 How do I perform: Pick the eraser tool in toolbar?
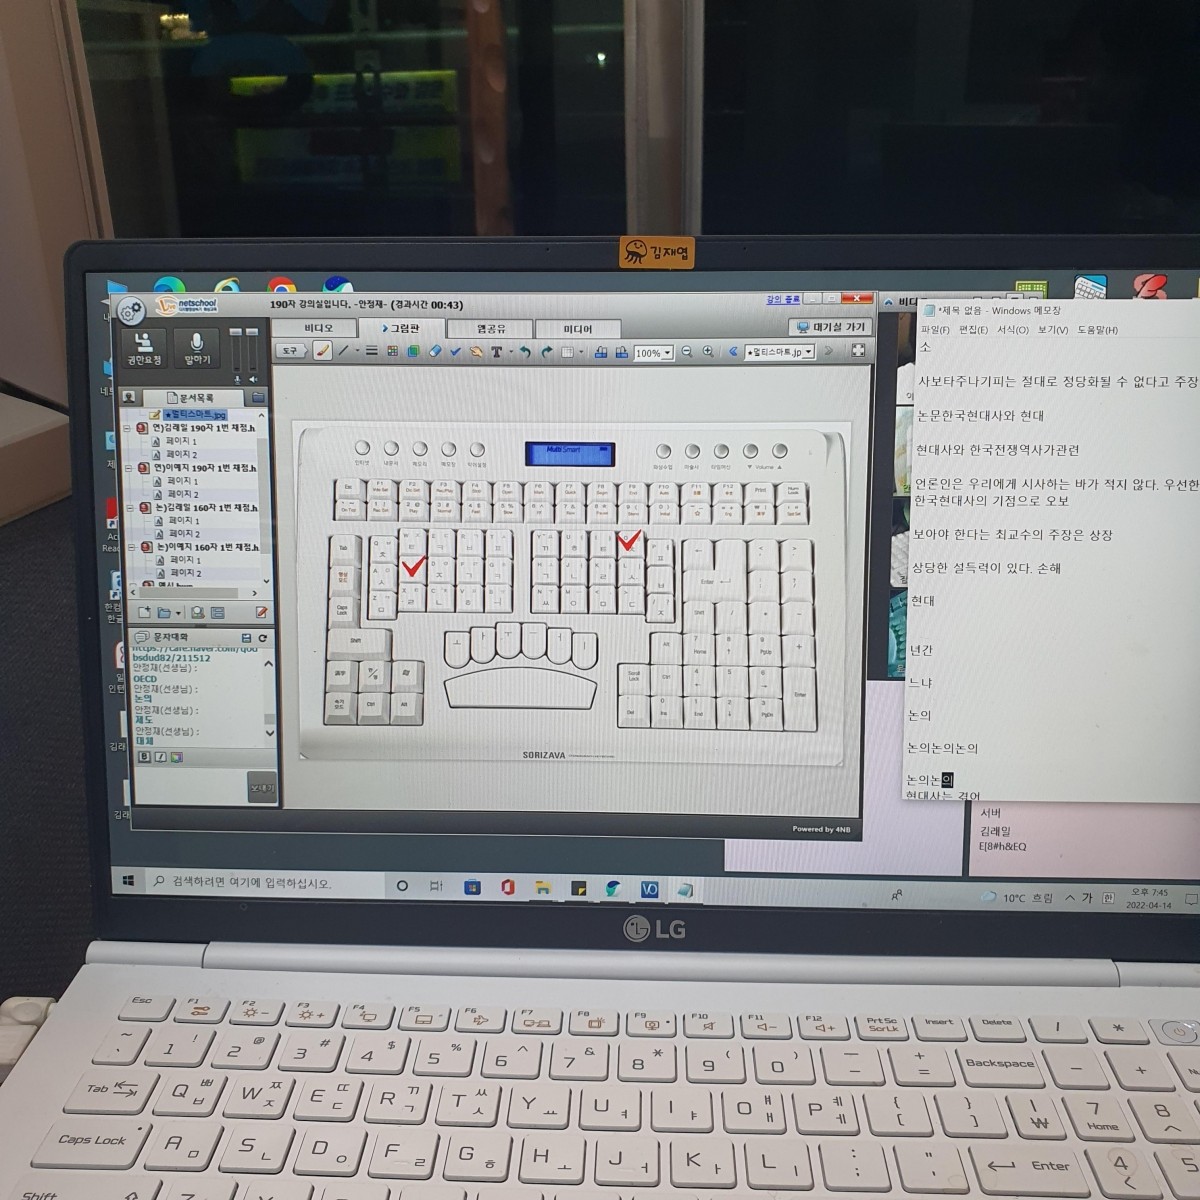[434, 352]
